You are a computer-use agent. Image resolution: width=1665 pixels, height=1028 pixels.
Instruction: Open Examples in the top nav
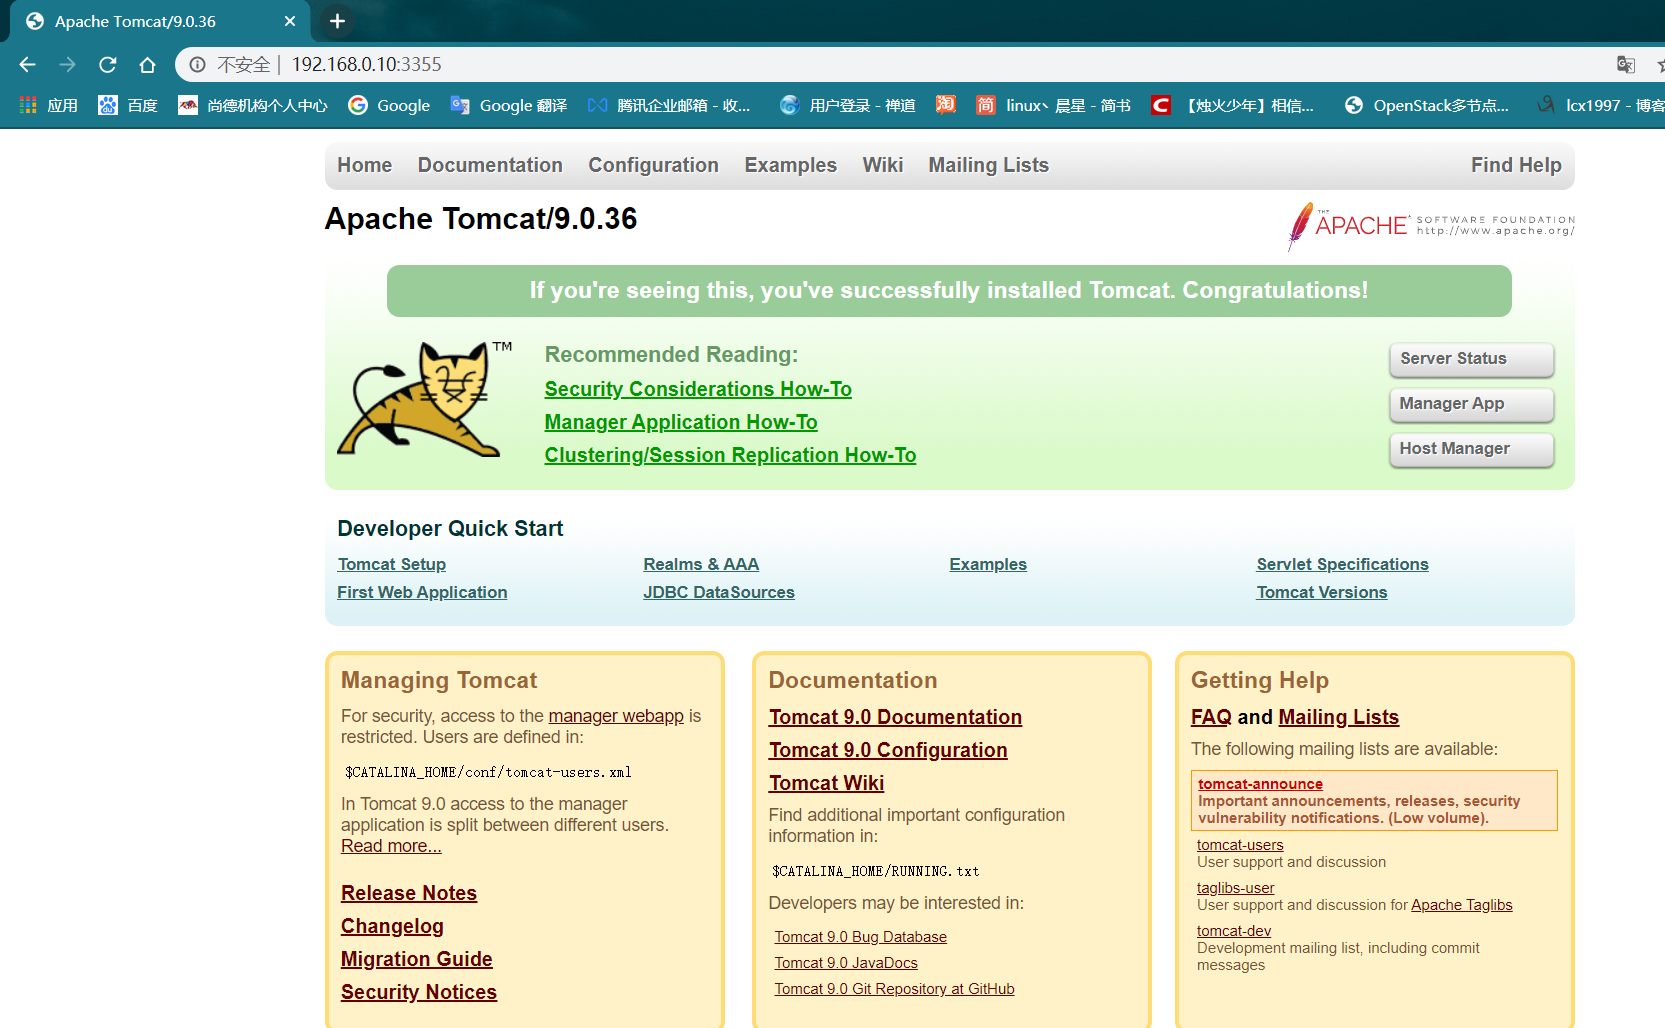tap(790, 165)
